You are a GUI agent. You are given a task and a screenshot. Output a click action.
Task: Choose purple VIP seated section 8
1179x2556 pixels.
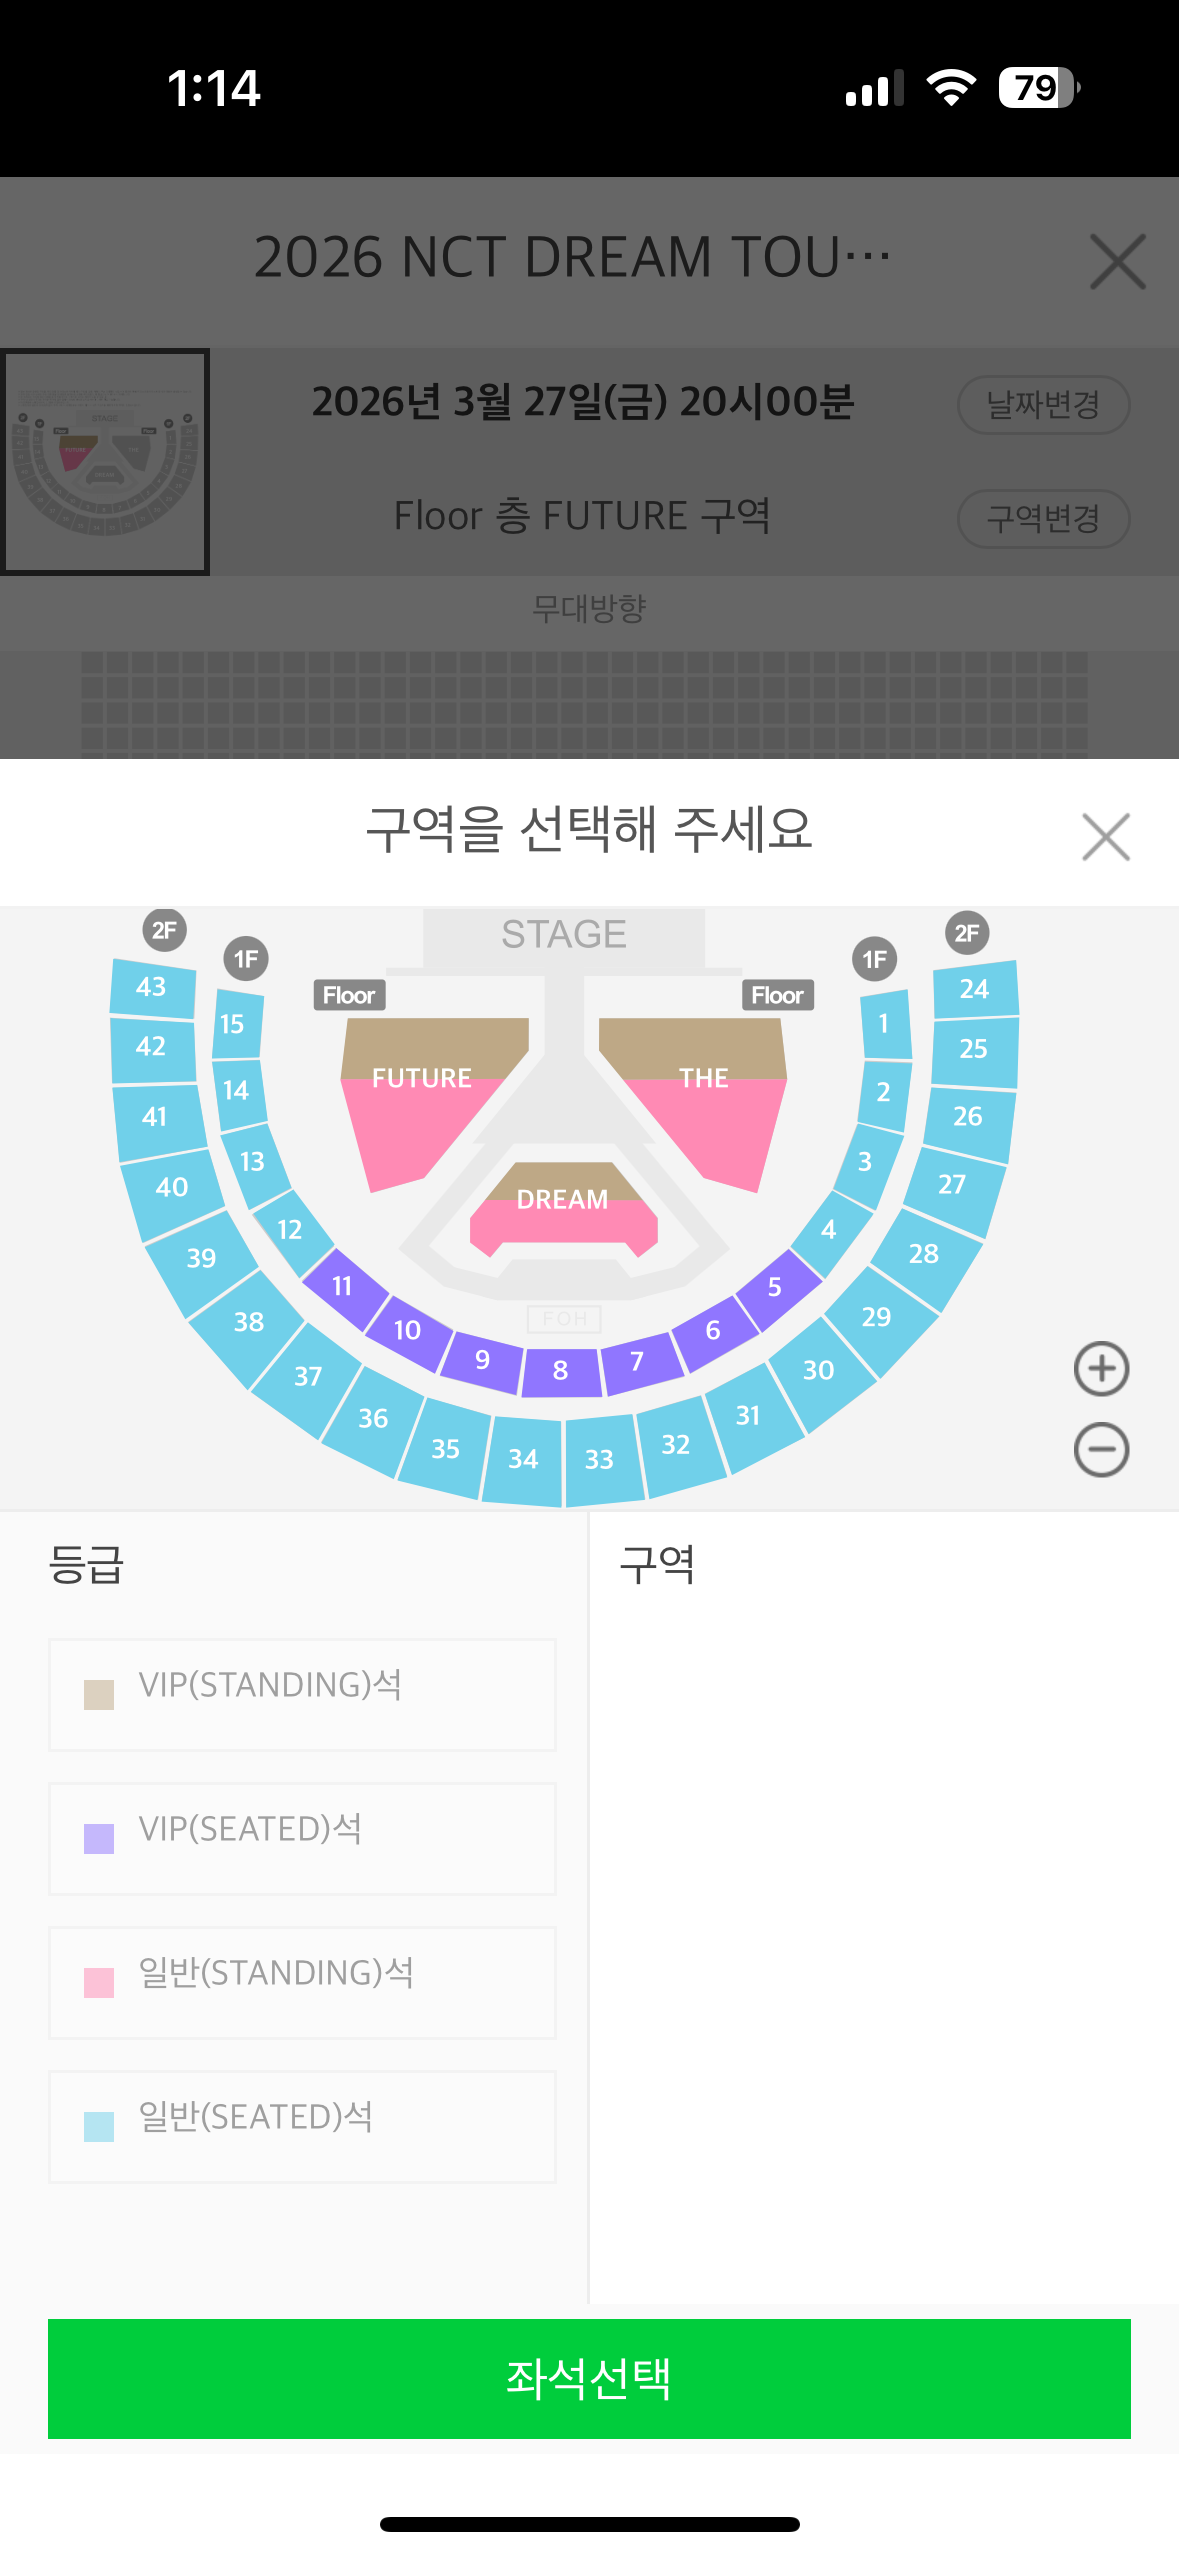click(561, 1371)
